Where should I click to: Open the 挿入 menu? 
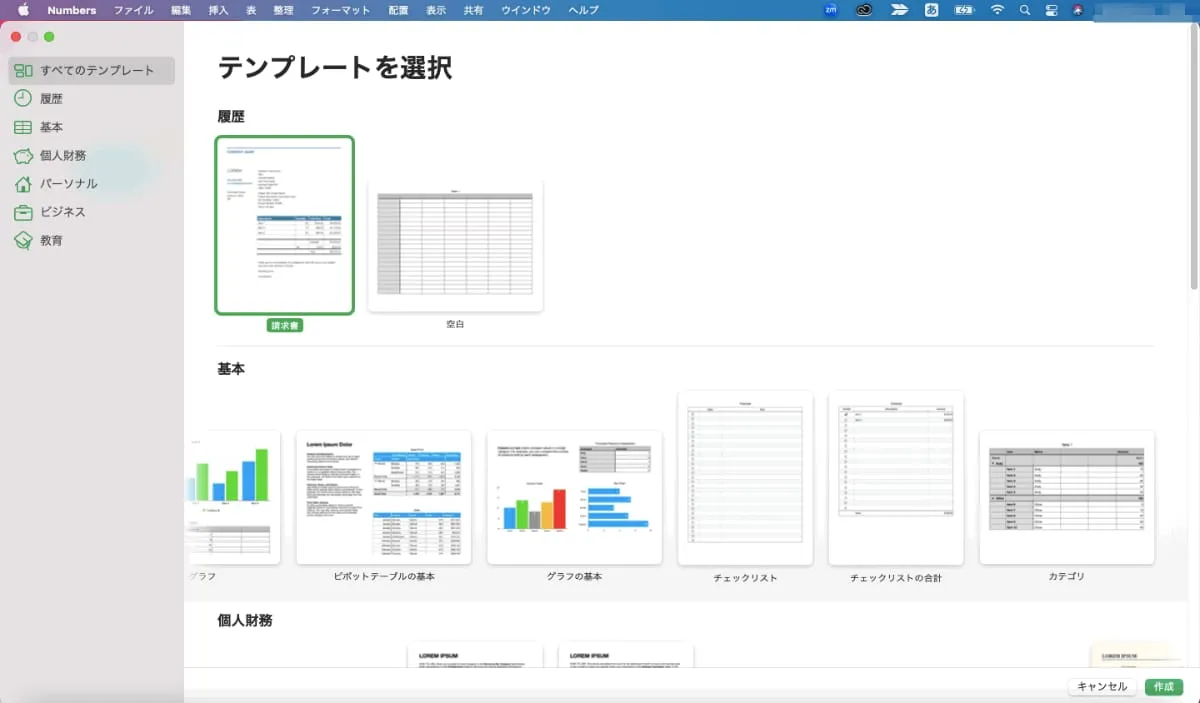(216, 10)
